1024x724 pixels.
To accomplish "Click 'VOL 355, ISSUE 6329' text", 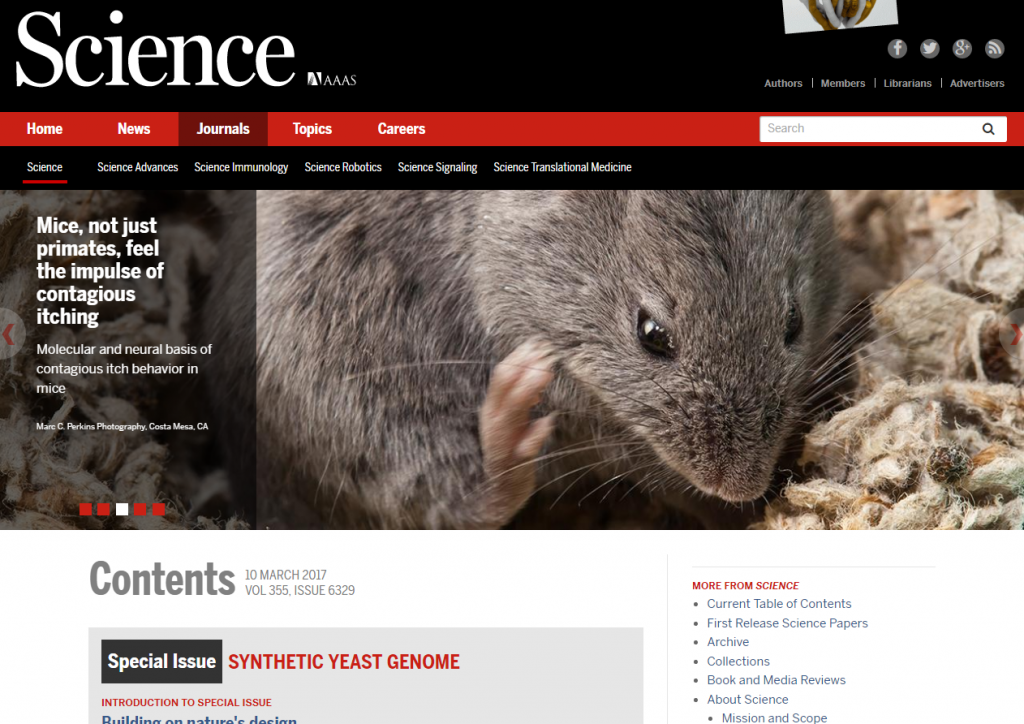I will [300, 591].
